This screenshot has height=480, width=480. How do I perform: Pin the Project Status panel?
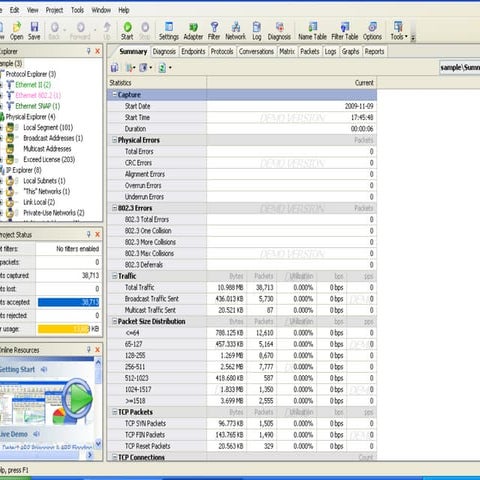tap(89, 234)
